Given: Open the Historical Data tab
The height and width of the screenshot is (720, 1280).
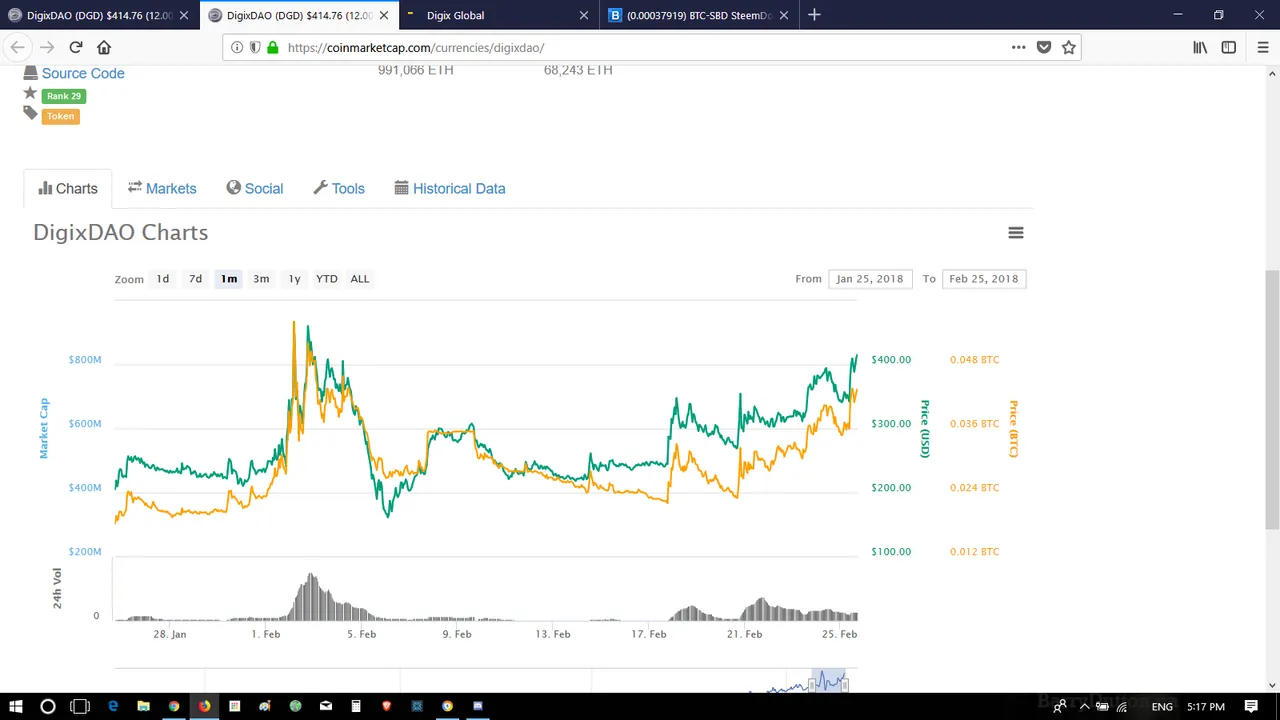Looking at the screenshot, I should 450,188.
